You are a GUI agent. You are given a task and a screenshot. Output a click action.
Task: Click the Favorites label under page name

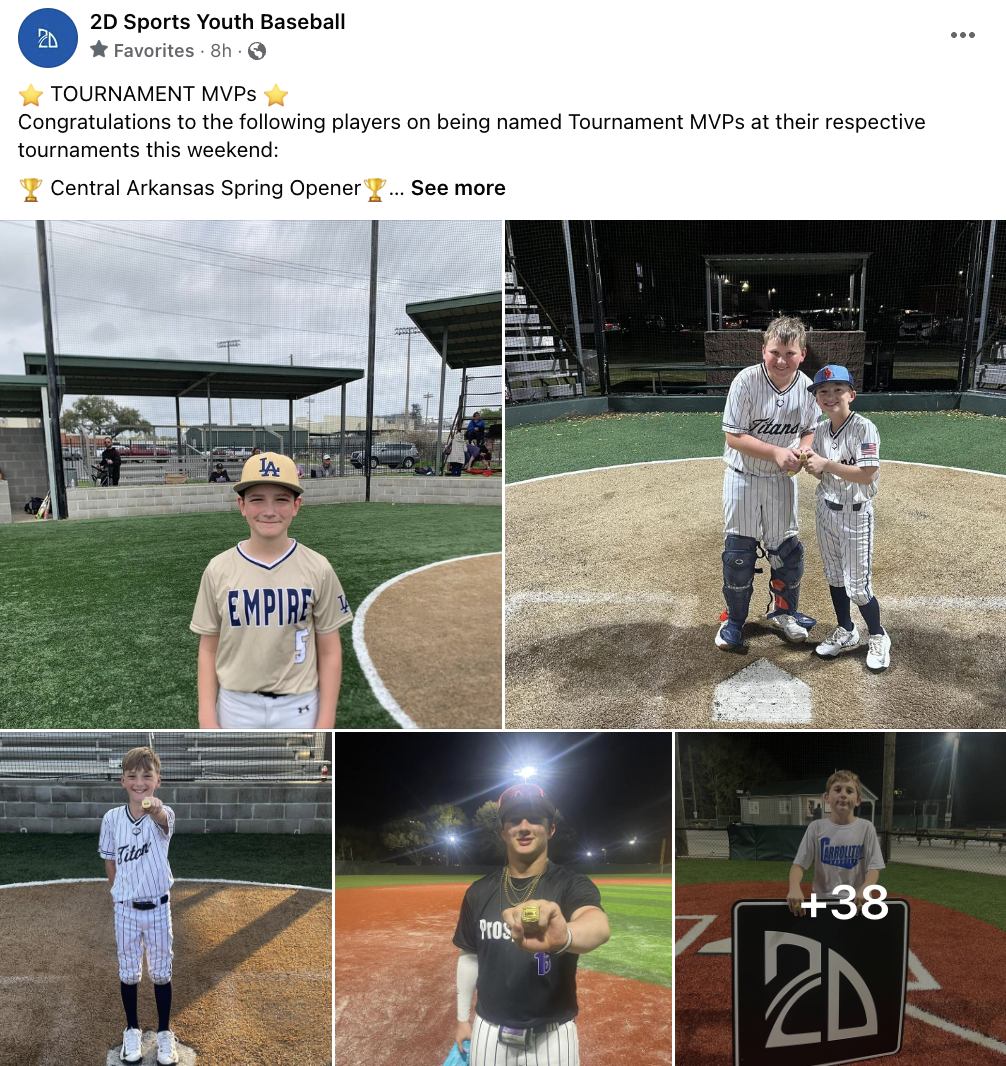click(154, 51)
